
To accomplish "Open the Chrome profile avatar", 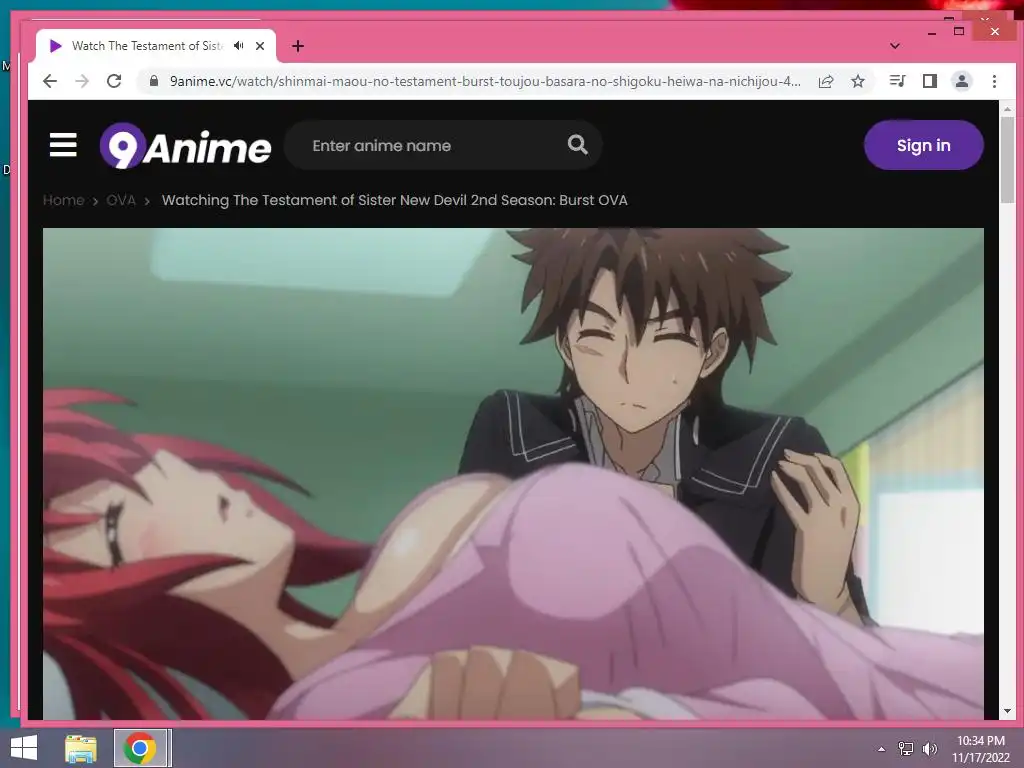I will 962,81.
